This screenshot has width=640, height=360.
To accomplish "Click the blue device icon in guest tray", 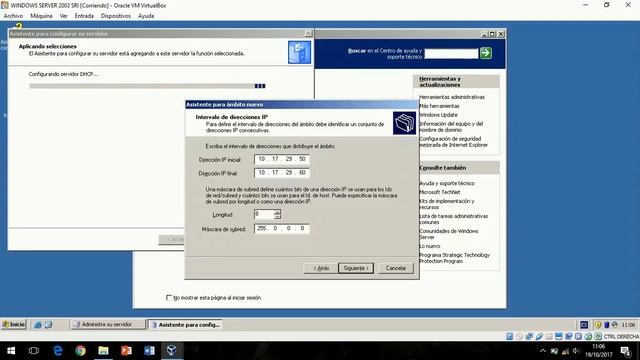I will coord(607,325).
